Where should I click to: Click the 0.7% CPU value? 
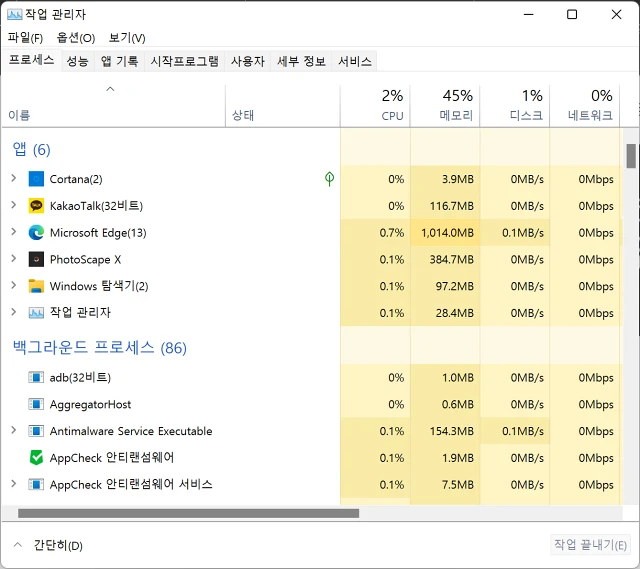point(391,233)
